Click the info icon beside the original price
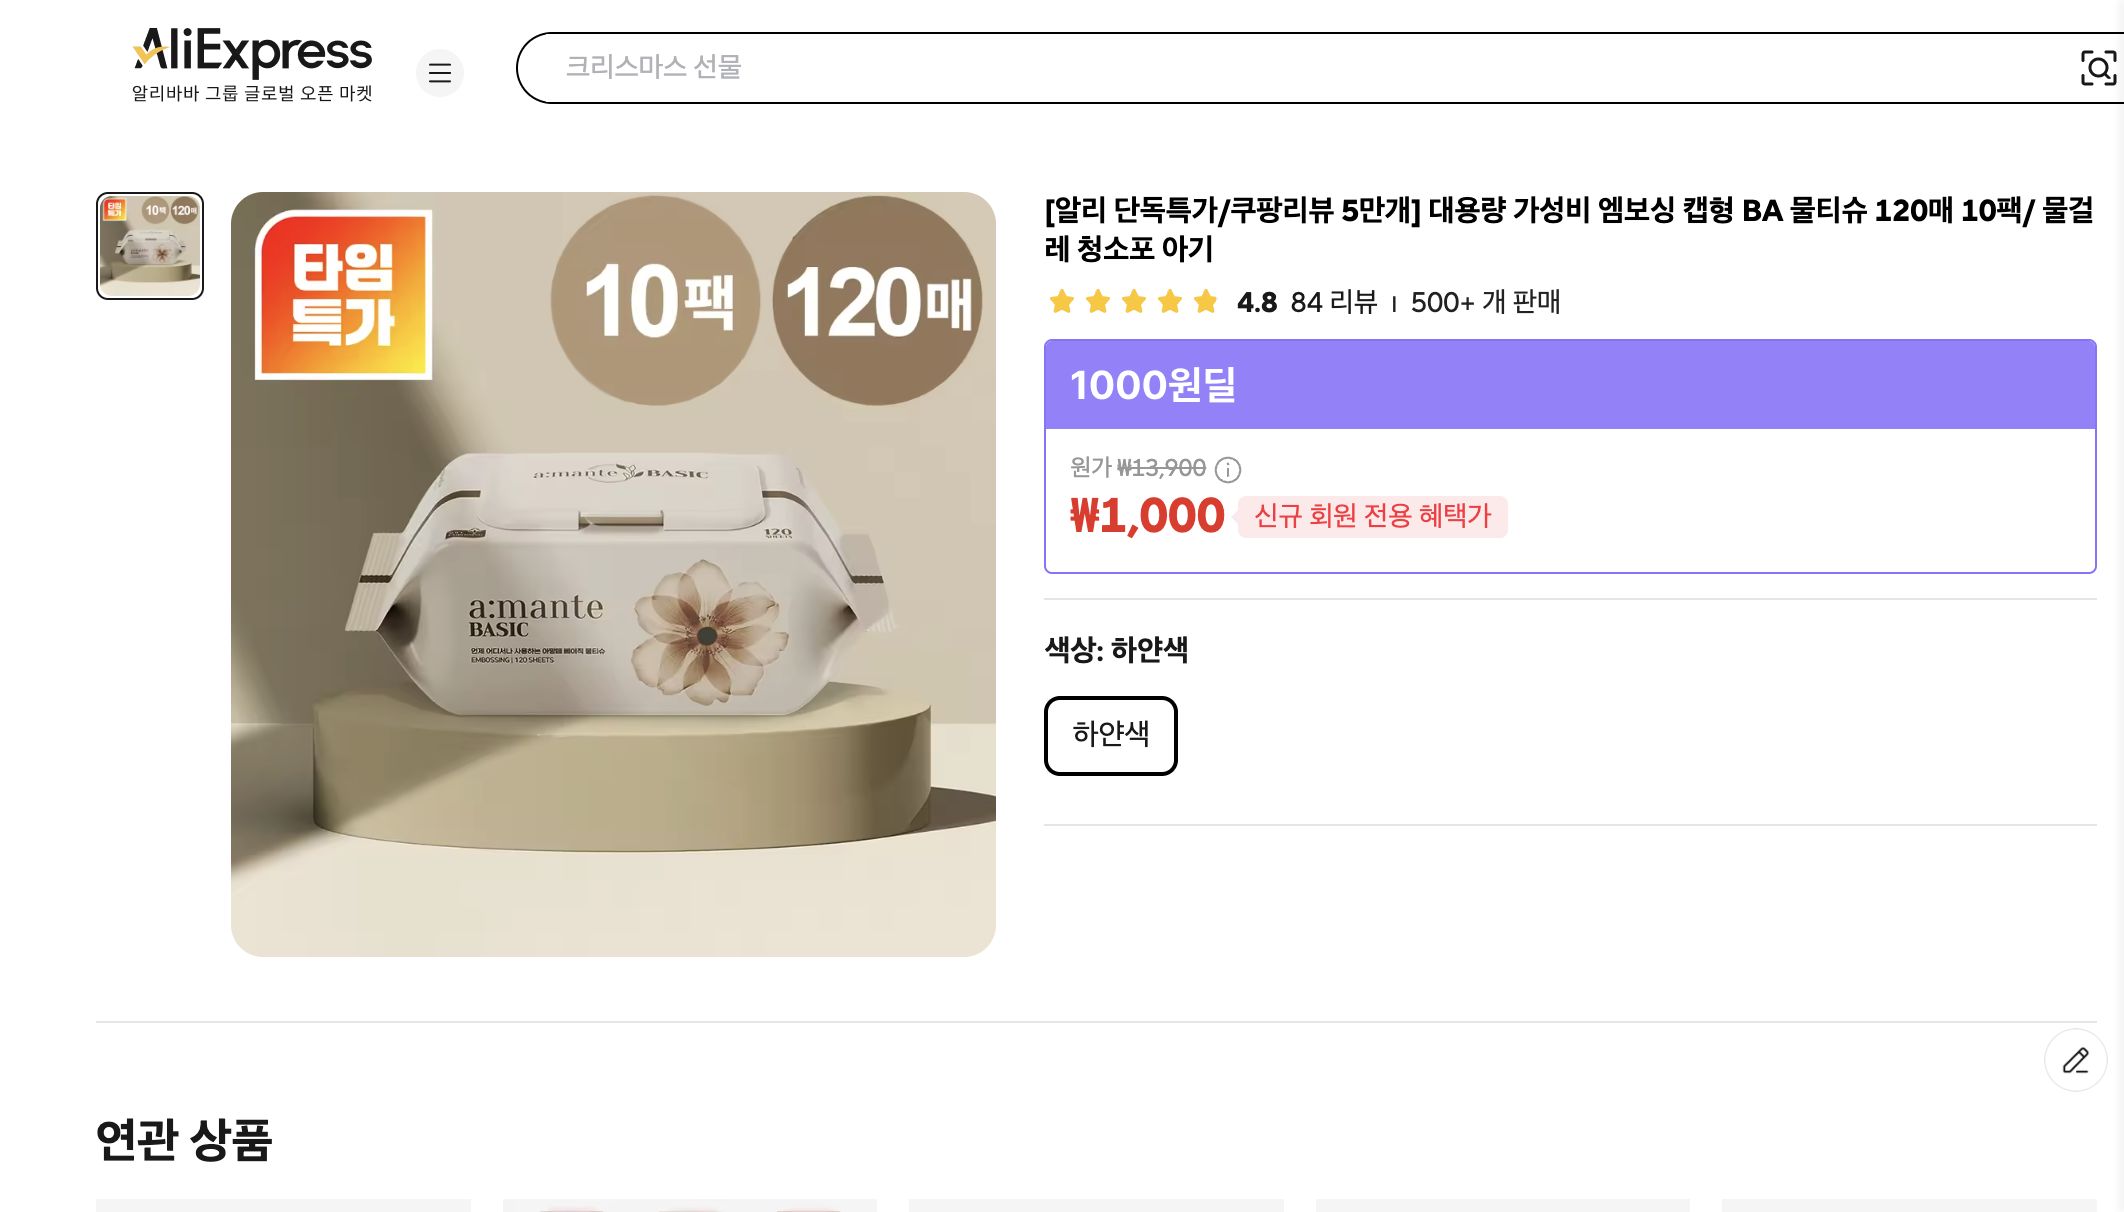This screenshot has height=1212, width=2124. [x=1227, y=470]
